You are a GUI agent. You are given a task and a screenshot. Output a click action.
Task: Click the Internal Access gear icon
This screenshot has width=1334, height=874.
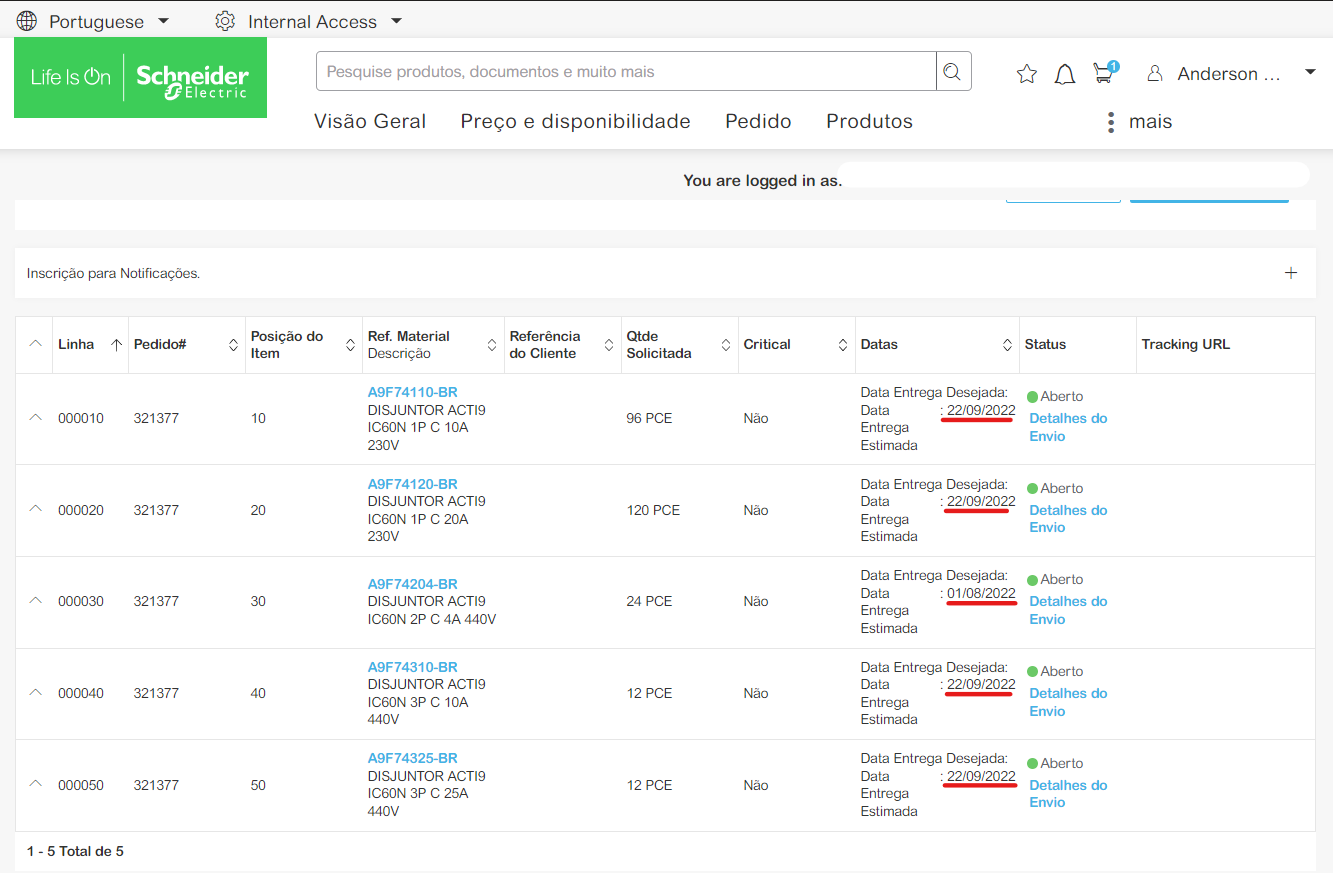click(225, 21)
